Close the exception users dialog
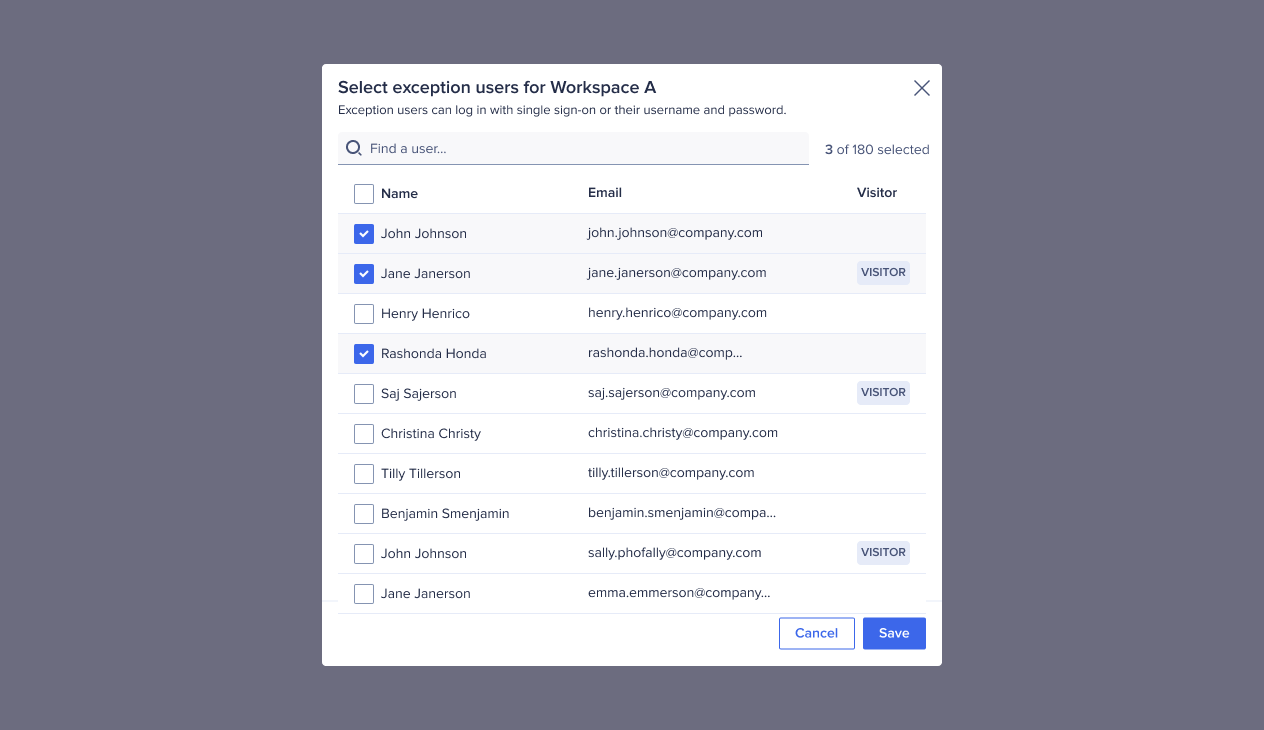Screen dimensions: 1264x730 click(921, 87)
